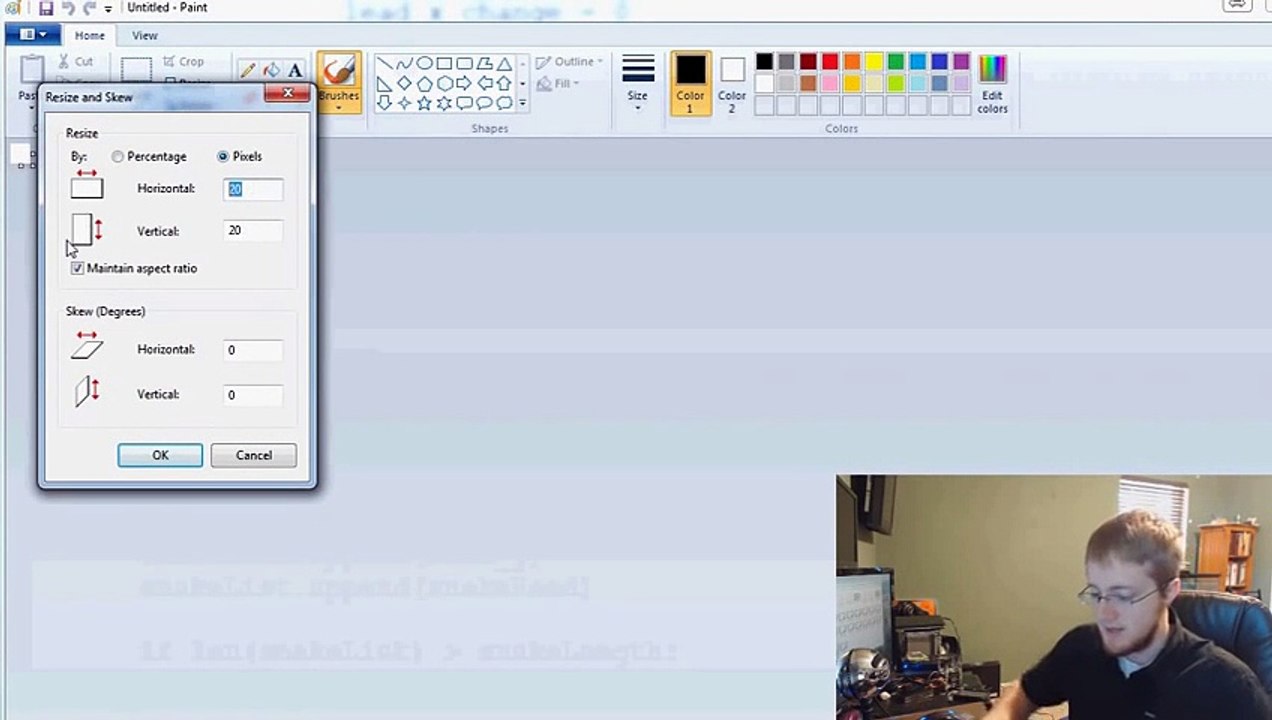Image resolution: width=1272 pixels, height=720 pixels.
Task: Choose the Rectangle shape
Action: tap(444, 63)
